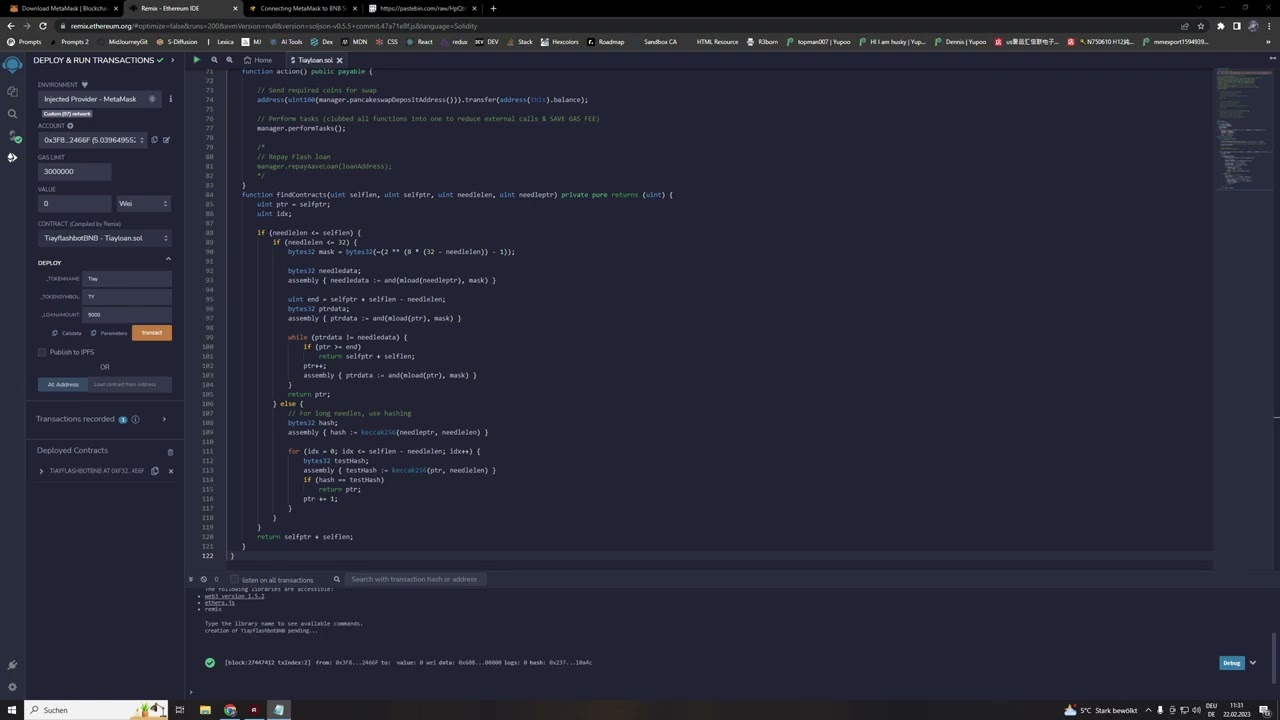Expand the transaction log details chevron
1280x720 pixels.
tap(1252, 662)
